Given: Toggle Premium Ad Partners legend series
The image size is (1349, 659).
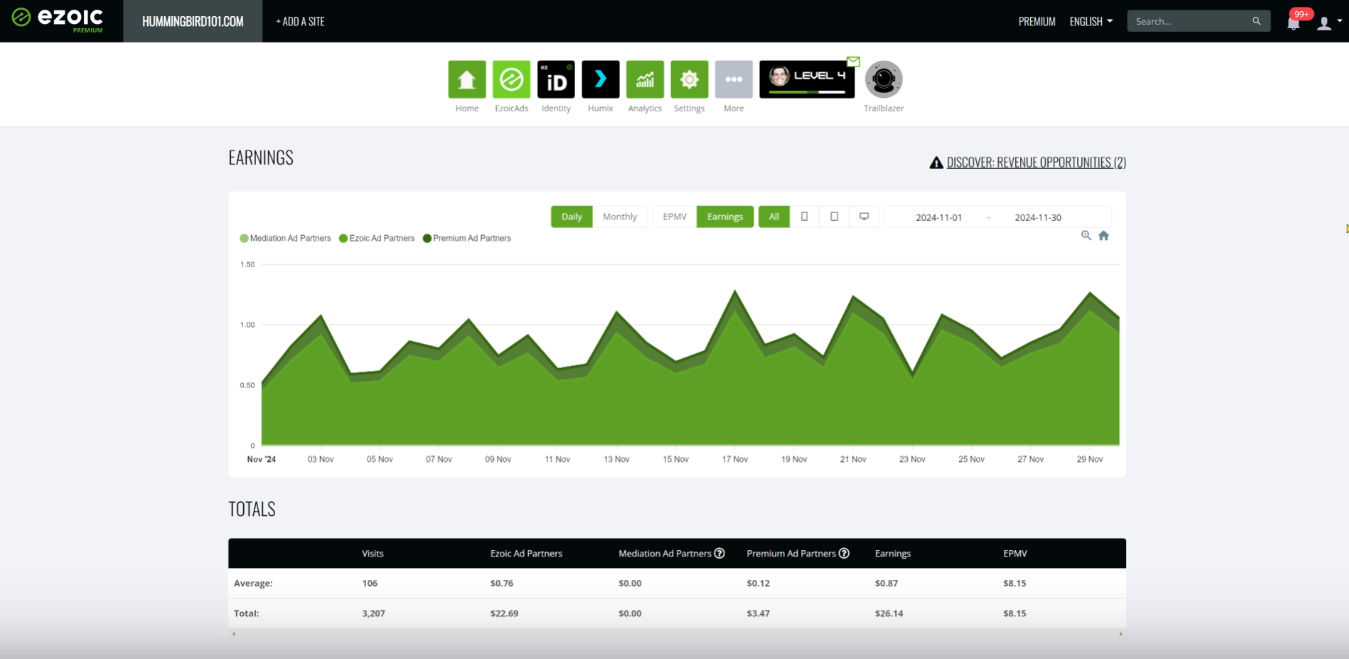Looking at the screenshot, I should point(466,238).
